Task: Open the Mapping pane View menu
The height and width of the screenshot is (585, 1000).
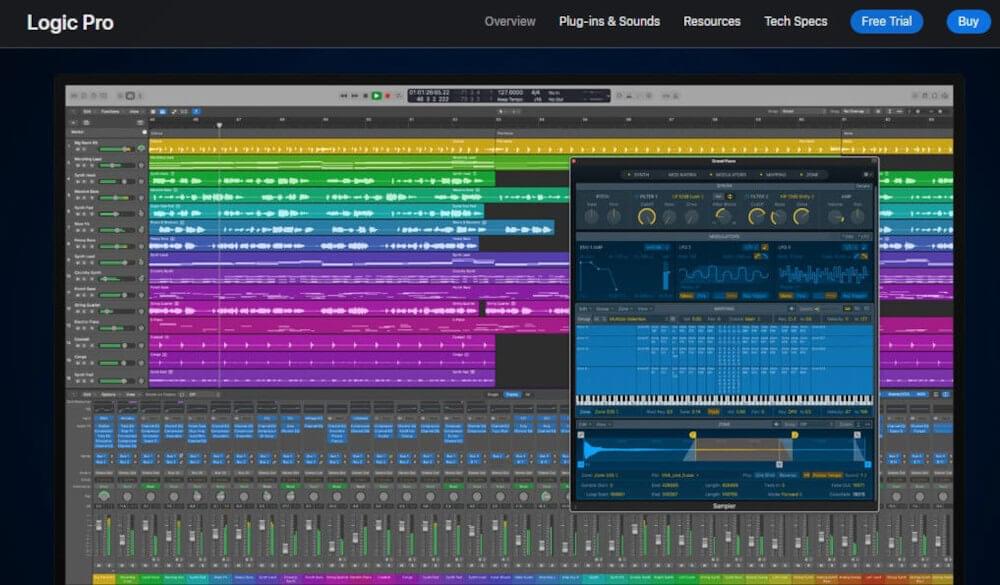Action: (x=645, y=309)
